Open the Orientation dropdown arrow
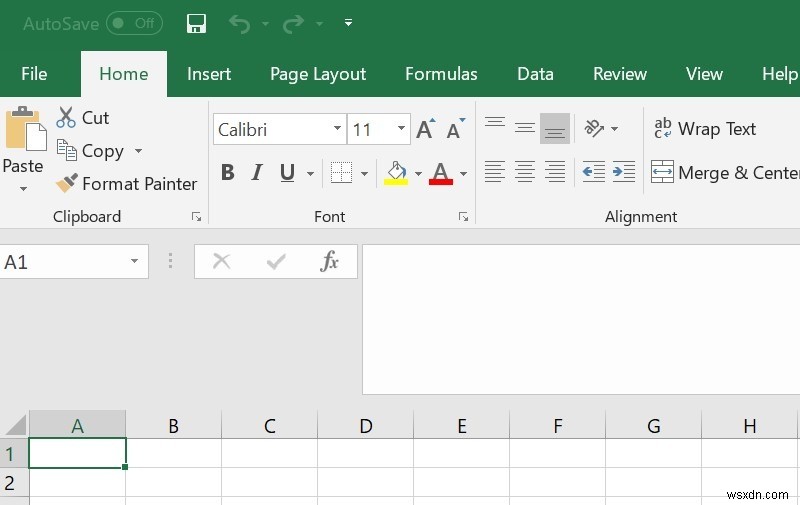This screenshot has height=505, width=800. click(615, 129)
